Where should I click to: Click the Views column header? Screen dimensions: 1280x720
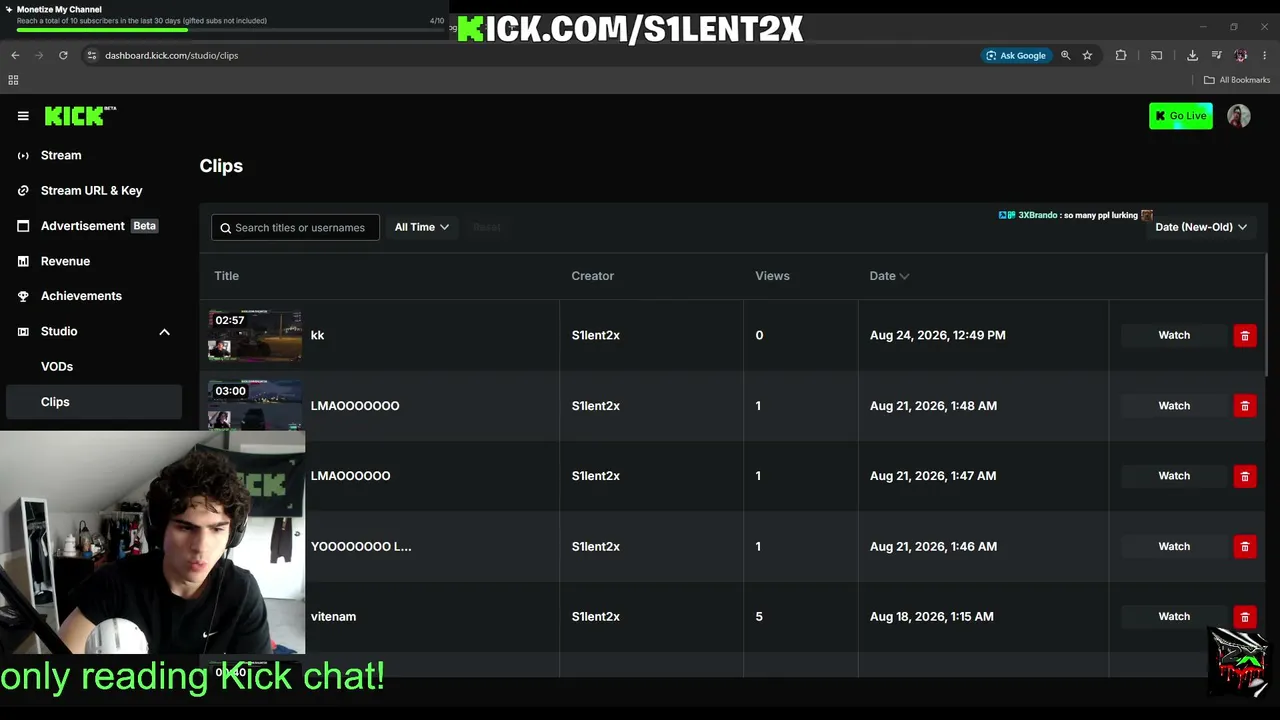click(x=772, y=276)
